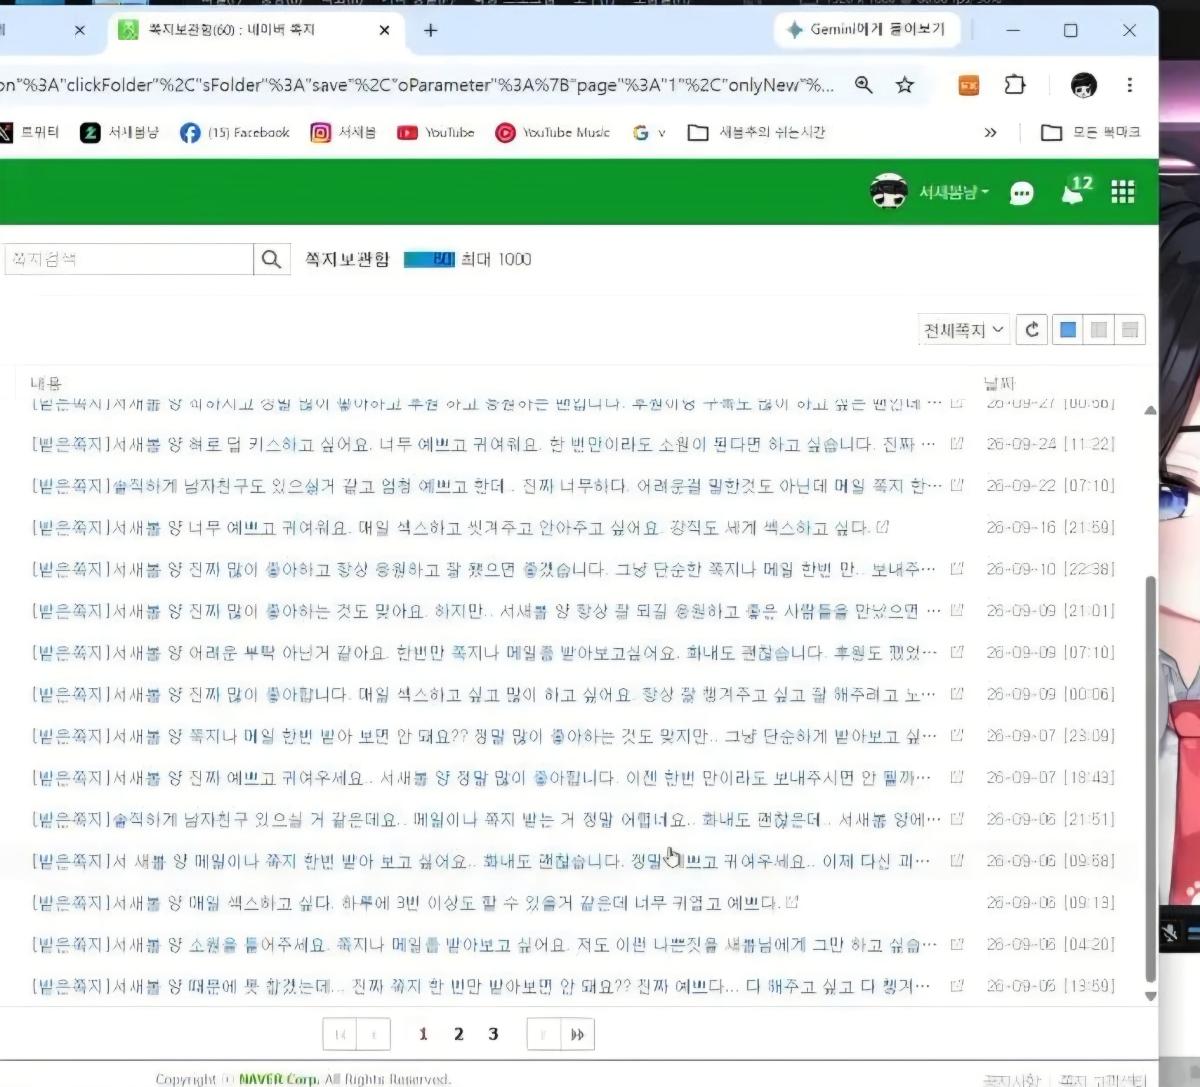Viewport: 1200px width, 1087px height.
Task: Open a new browser tab with plus
Action: (x=431, y=30)
